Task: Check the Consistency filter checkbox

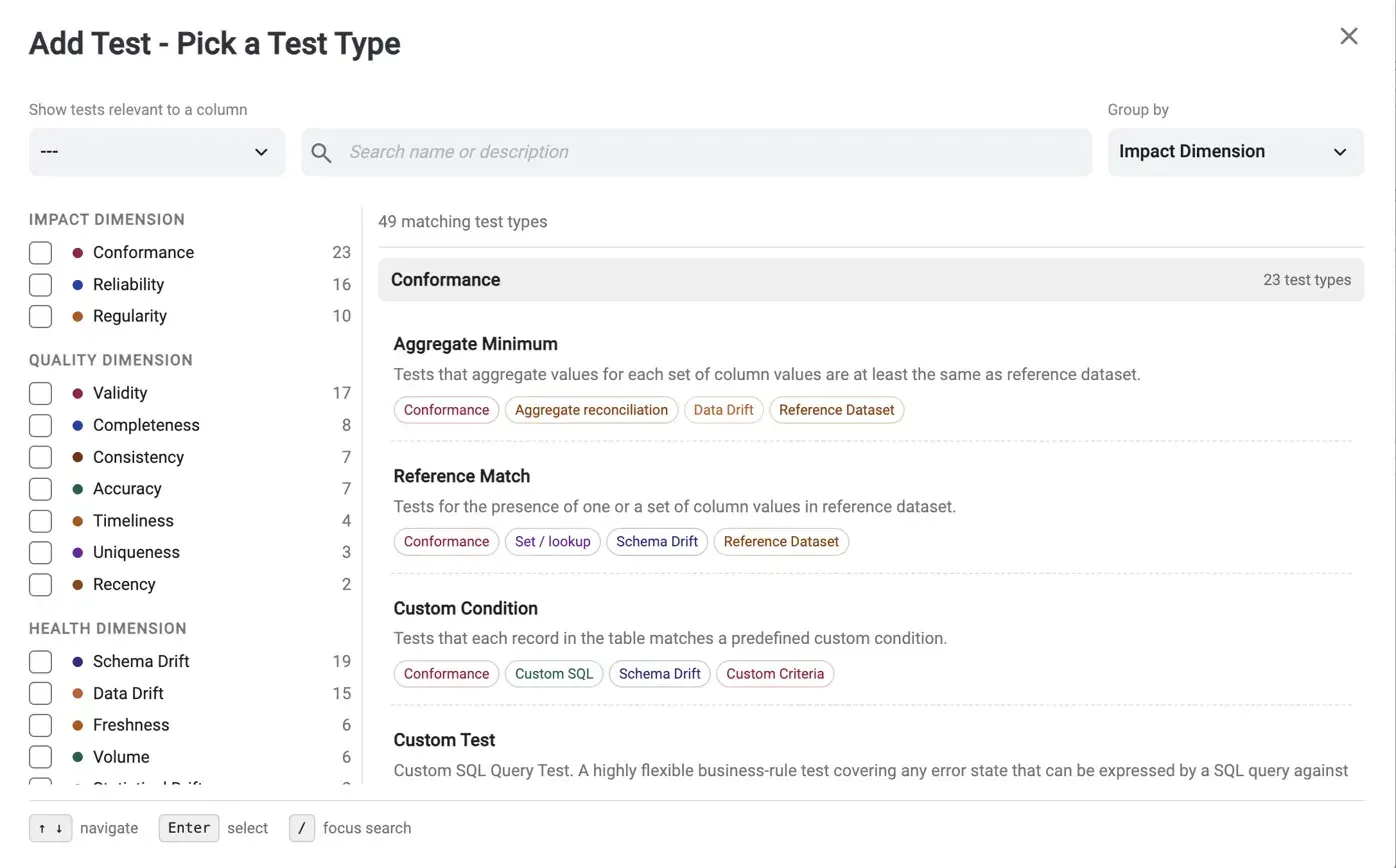Action: [x=40, y=457]
